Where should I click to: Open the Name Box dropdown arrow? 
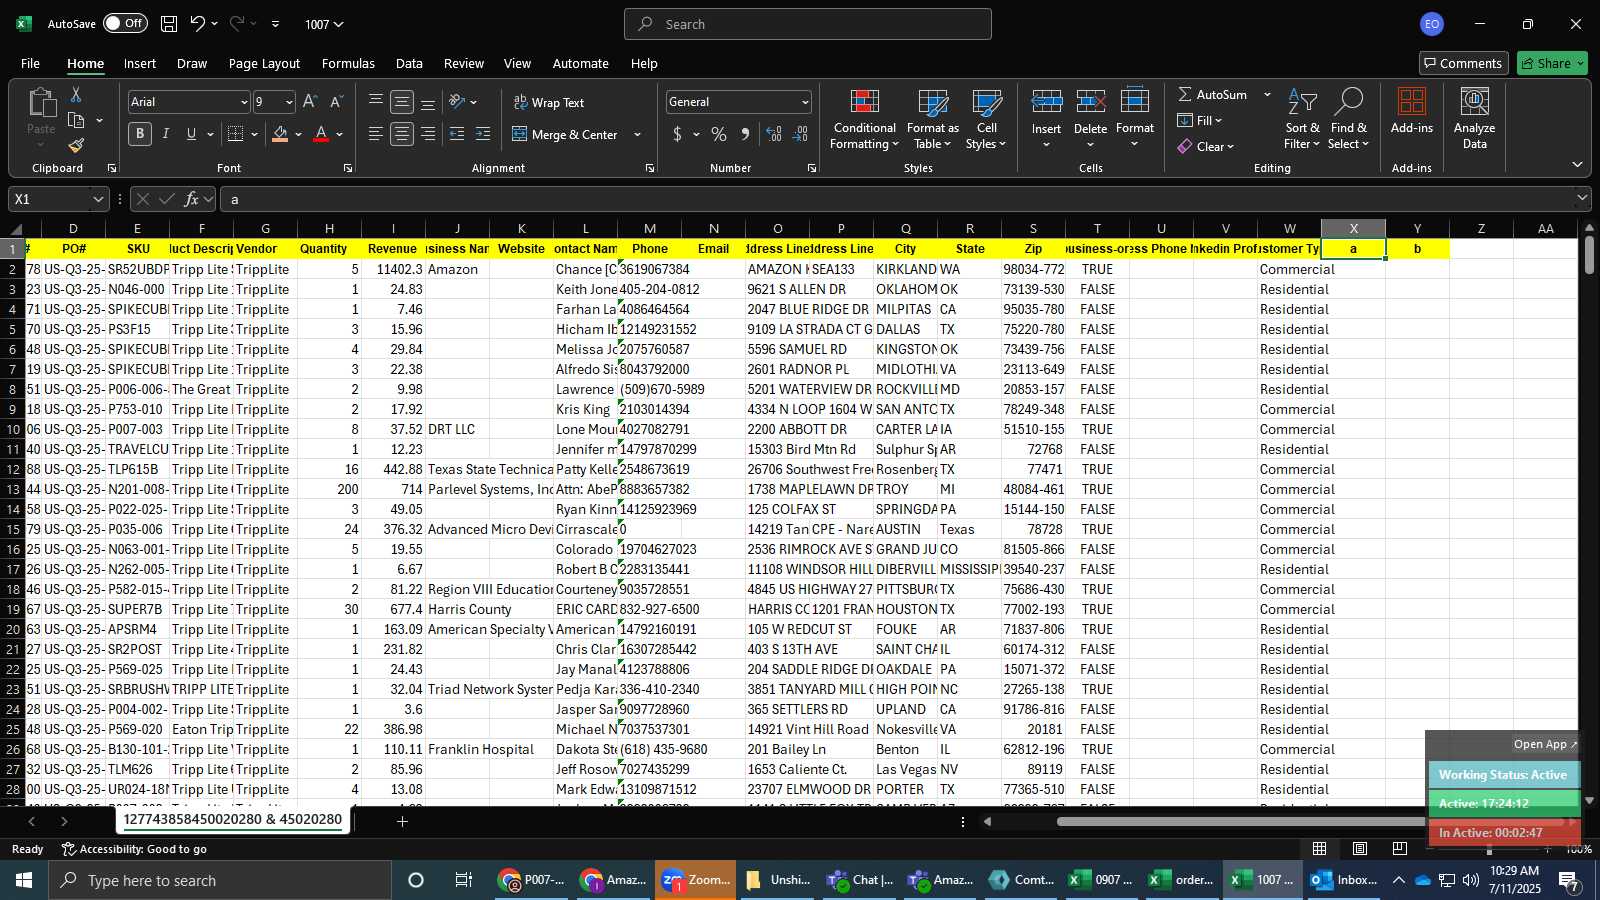(x=98, y=199)
